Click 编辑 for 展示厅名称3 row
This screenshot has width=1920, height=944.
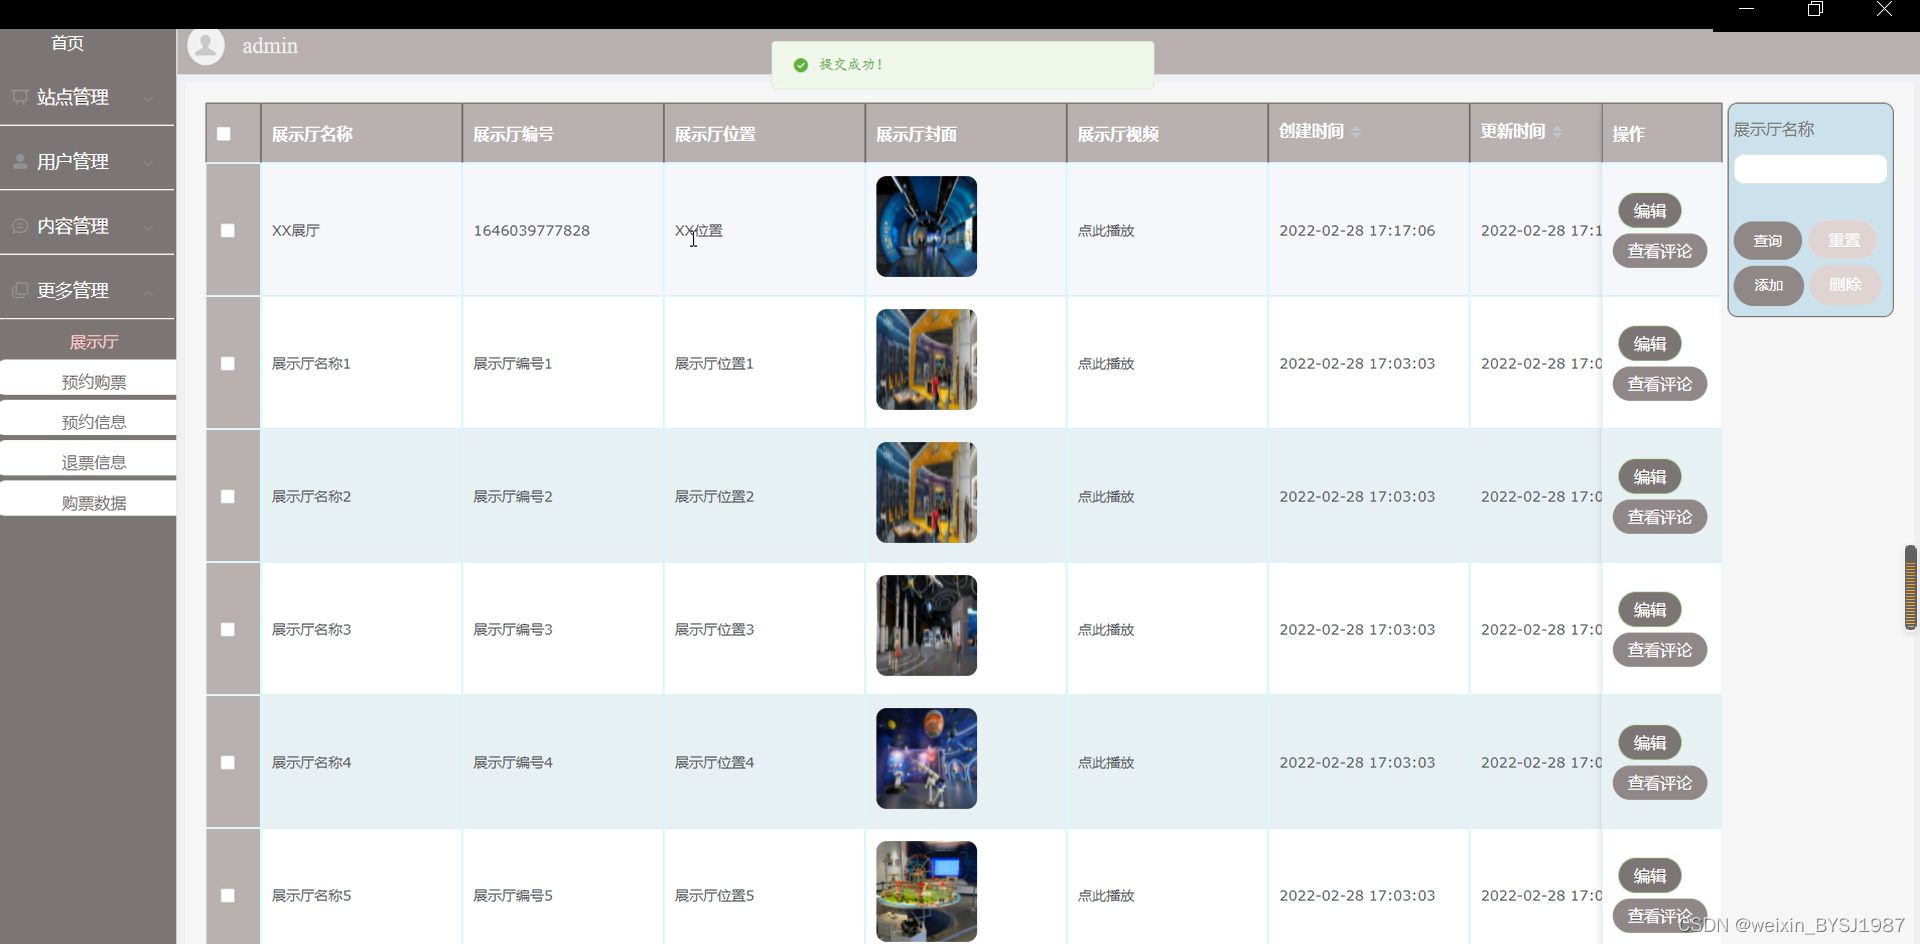click(x=1650, y=610)
